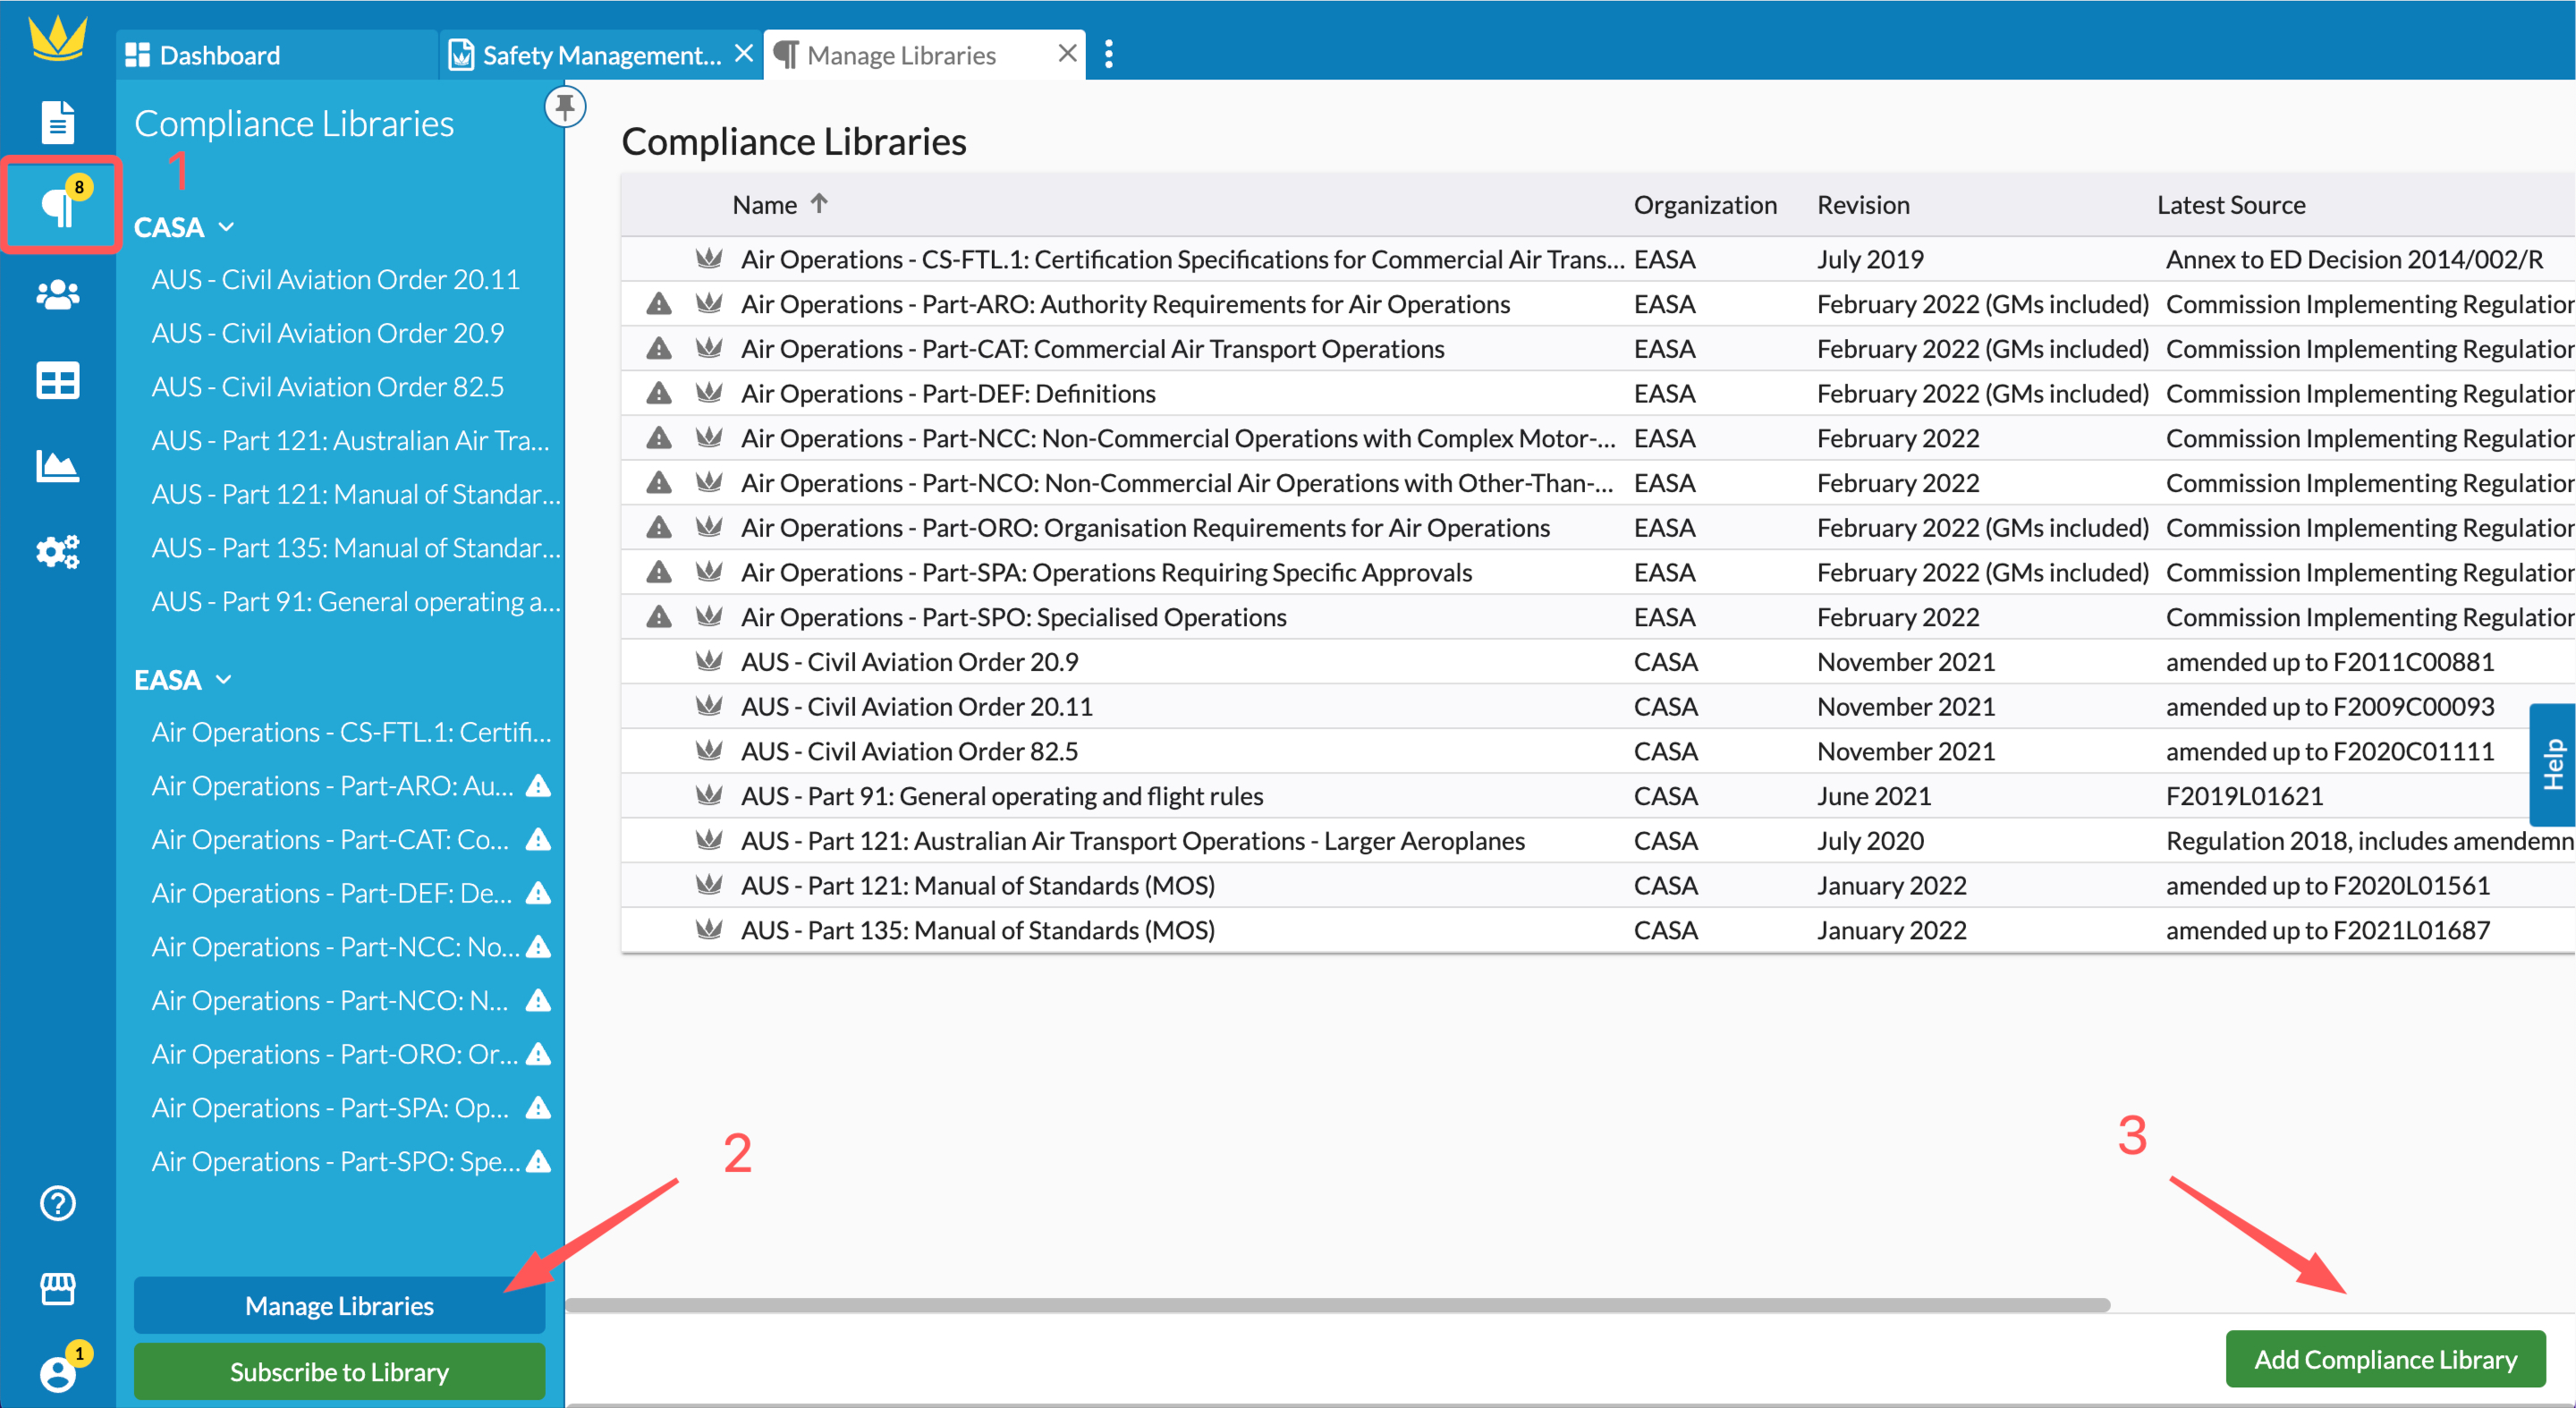Image resolution: width=2576 pixels, height=1408 pixels.
Task: Click the Subscribe to Library button
Action: tap(339, 1371)
